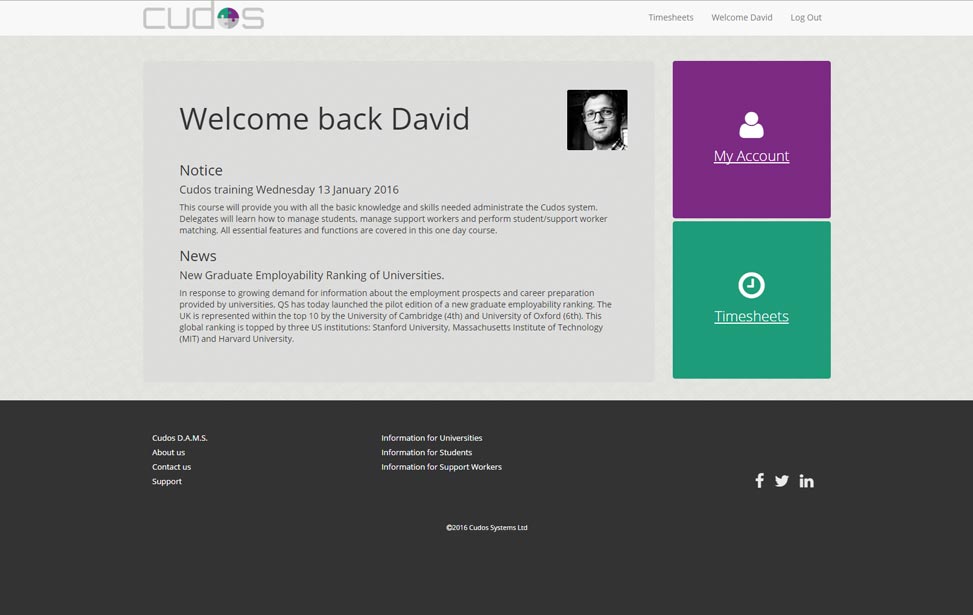Click the clock icon above Timesheets tile
973x615 pixels.
(751, 285)
